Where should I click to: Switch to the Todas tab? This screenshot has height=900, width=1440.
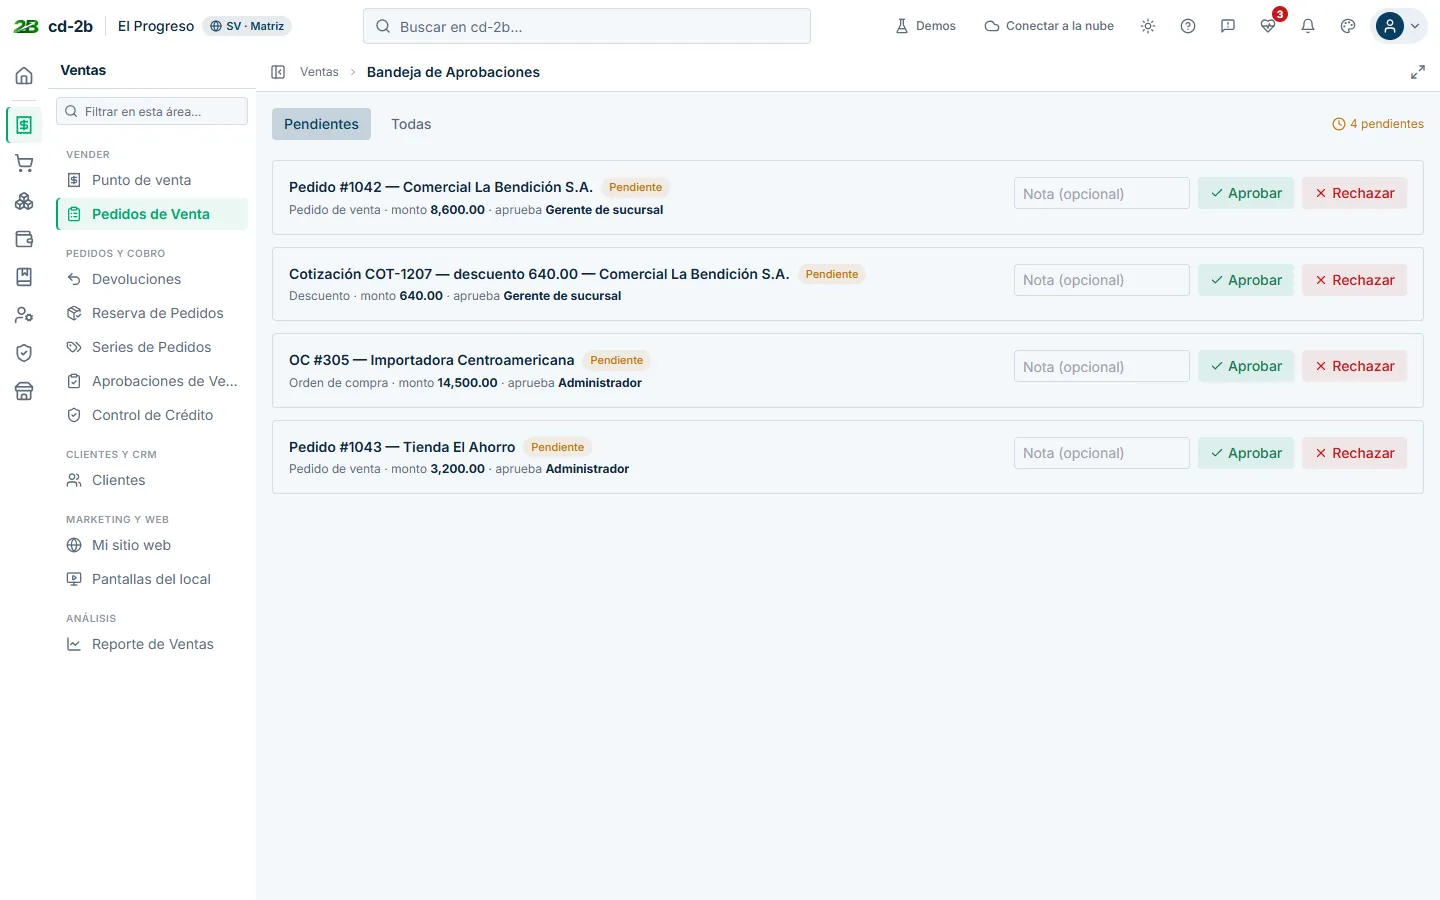[411, 124]
